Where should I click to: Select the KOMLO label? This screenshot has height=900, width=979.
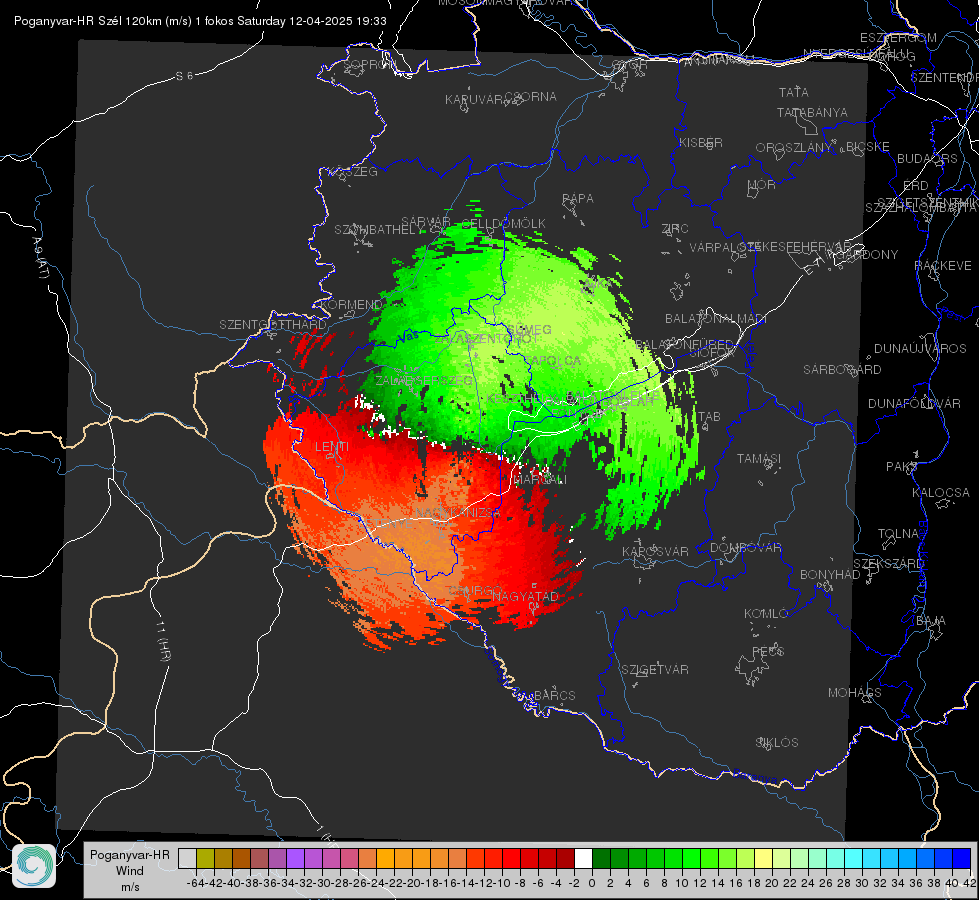click(766, 614)
